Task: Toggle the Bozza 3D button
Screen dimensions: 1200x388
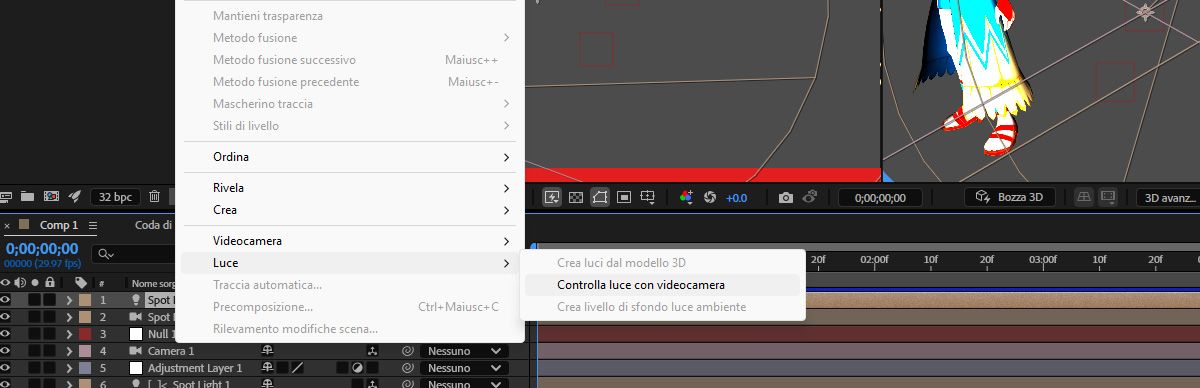Action: point(1010,197)
